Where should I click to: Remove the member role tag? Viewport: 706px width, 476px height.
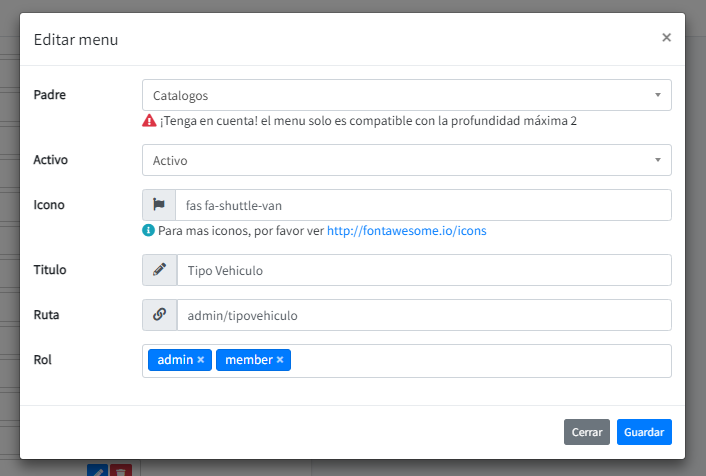(x=280, y=360)
